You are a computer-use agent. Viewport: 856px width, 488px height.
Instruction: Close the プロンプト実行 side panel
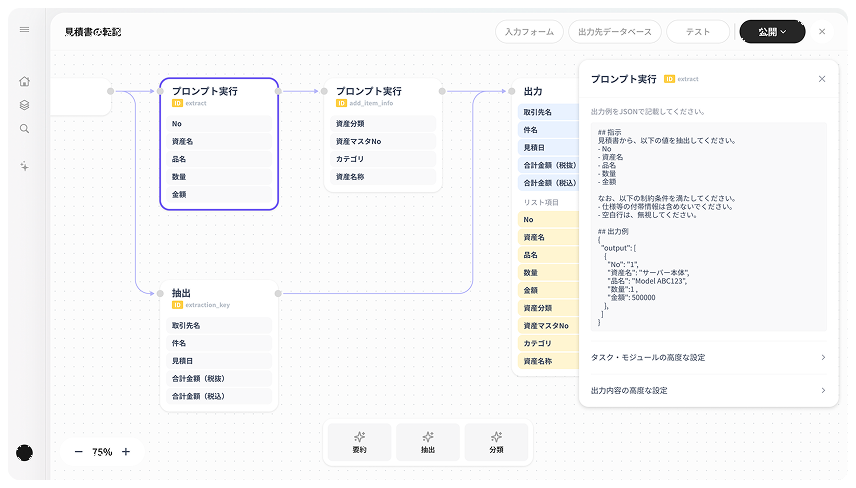[822, 79]
